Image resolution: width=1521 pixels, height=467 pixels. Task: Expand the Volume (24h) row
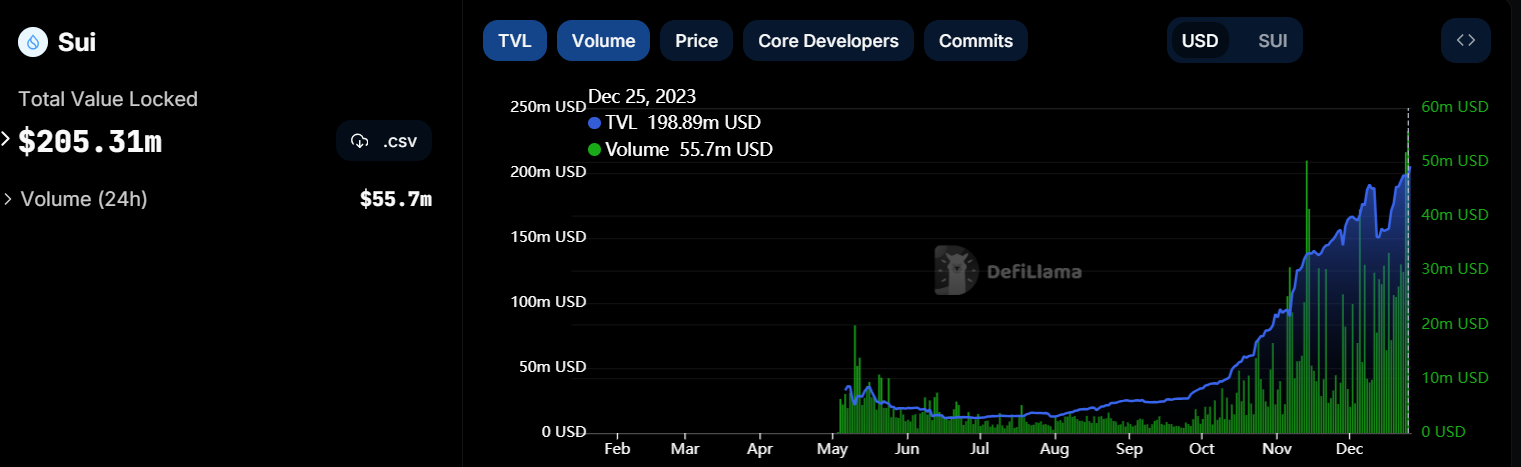[x=8, y=199]
